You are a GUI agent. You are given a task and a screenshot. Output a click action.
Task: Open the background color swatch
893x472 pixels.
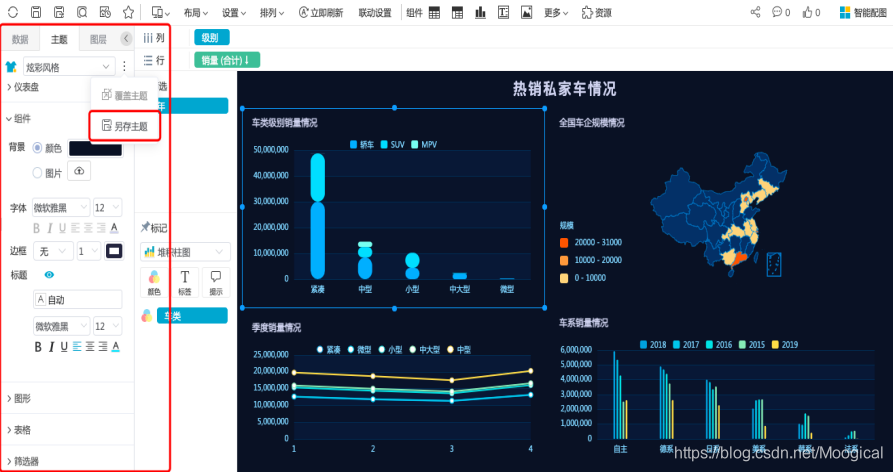(x=95, y=148)
